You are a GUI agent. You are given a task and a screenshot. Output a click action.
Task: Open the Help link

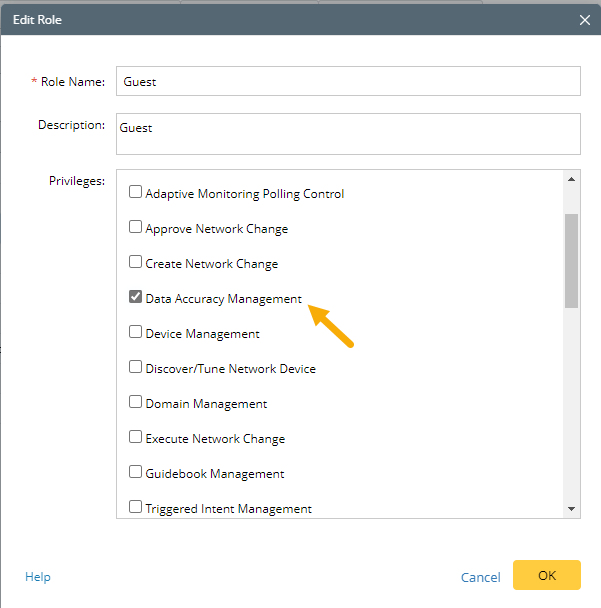click(38, 577)
